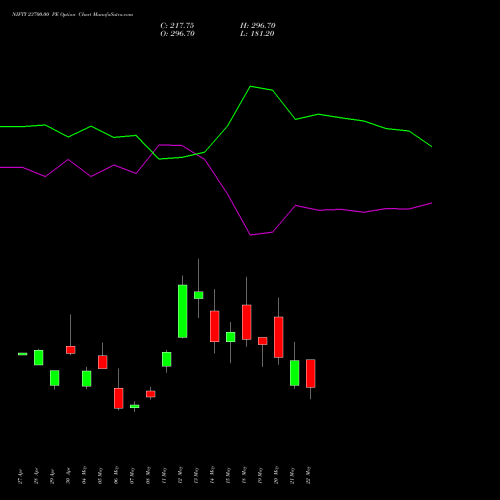This screenshot has height=500, width=500.
Task: Click the '04 May' date label
Action: pos(84,475)
